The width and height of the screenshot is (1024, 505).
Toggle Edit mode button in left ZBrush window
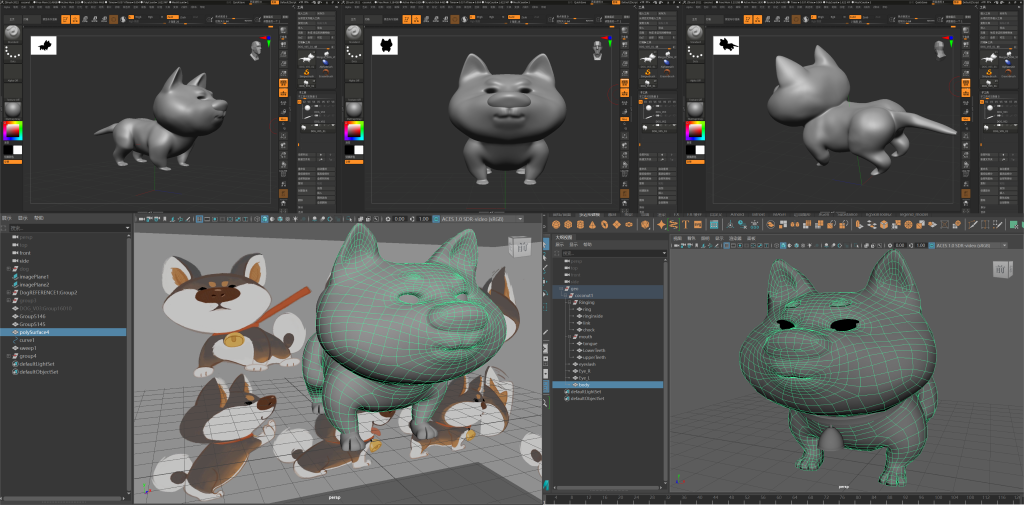65,20
